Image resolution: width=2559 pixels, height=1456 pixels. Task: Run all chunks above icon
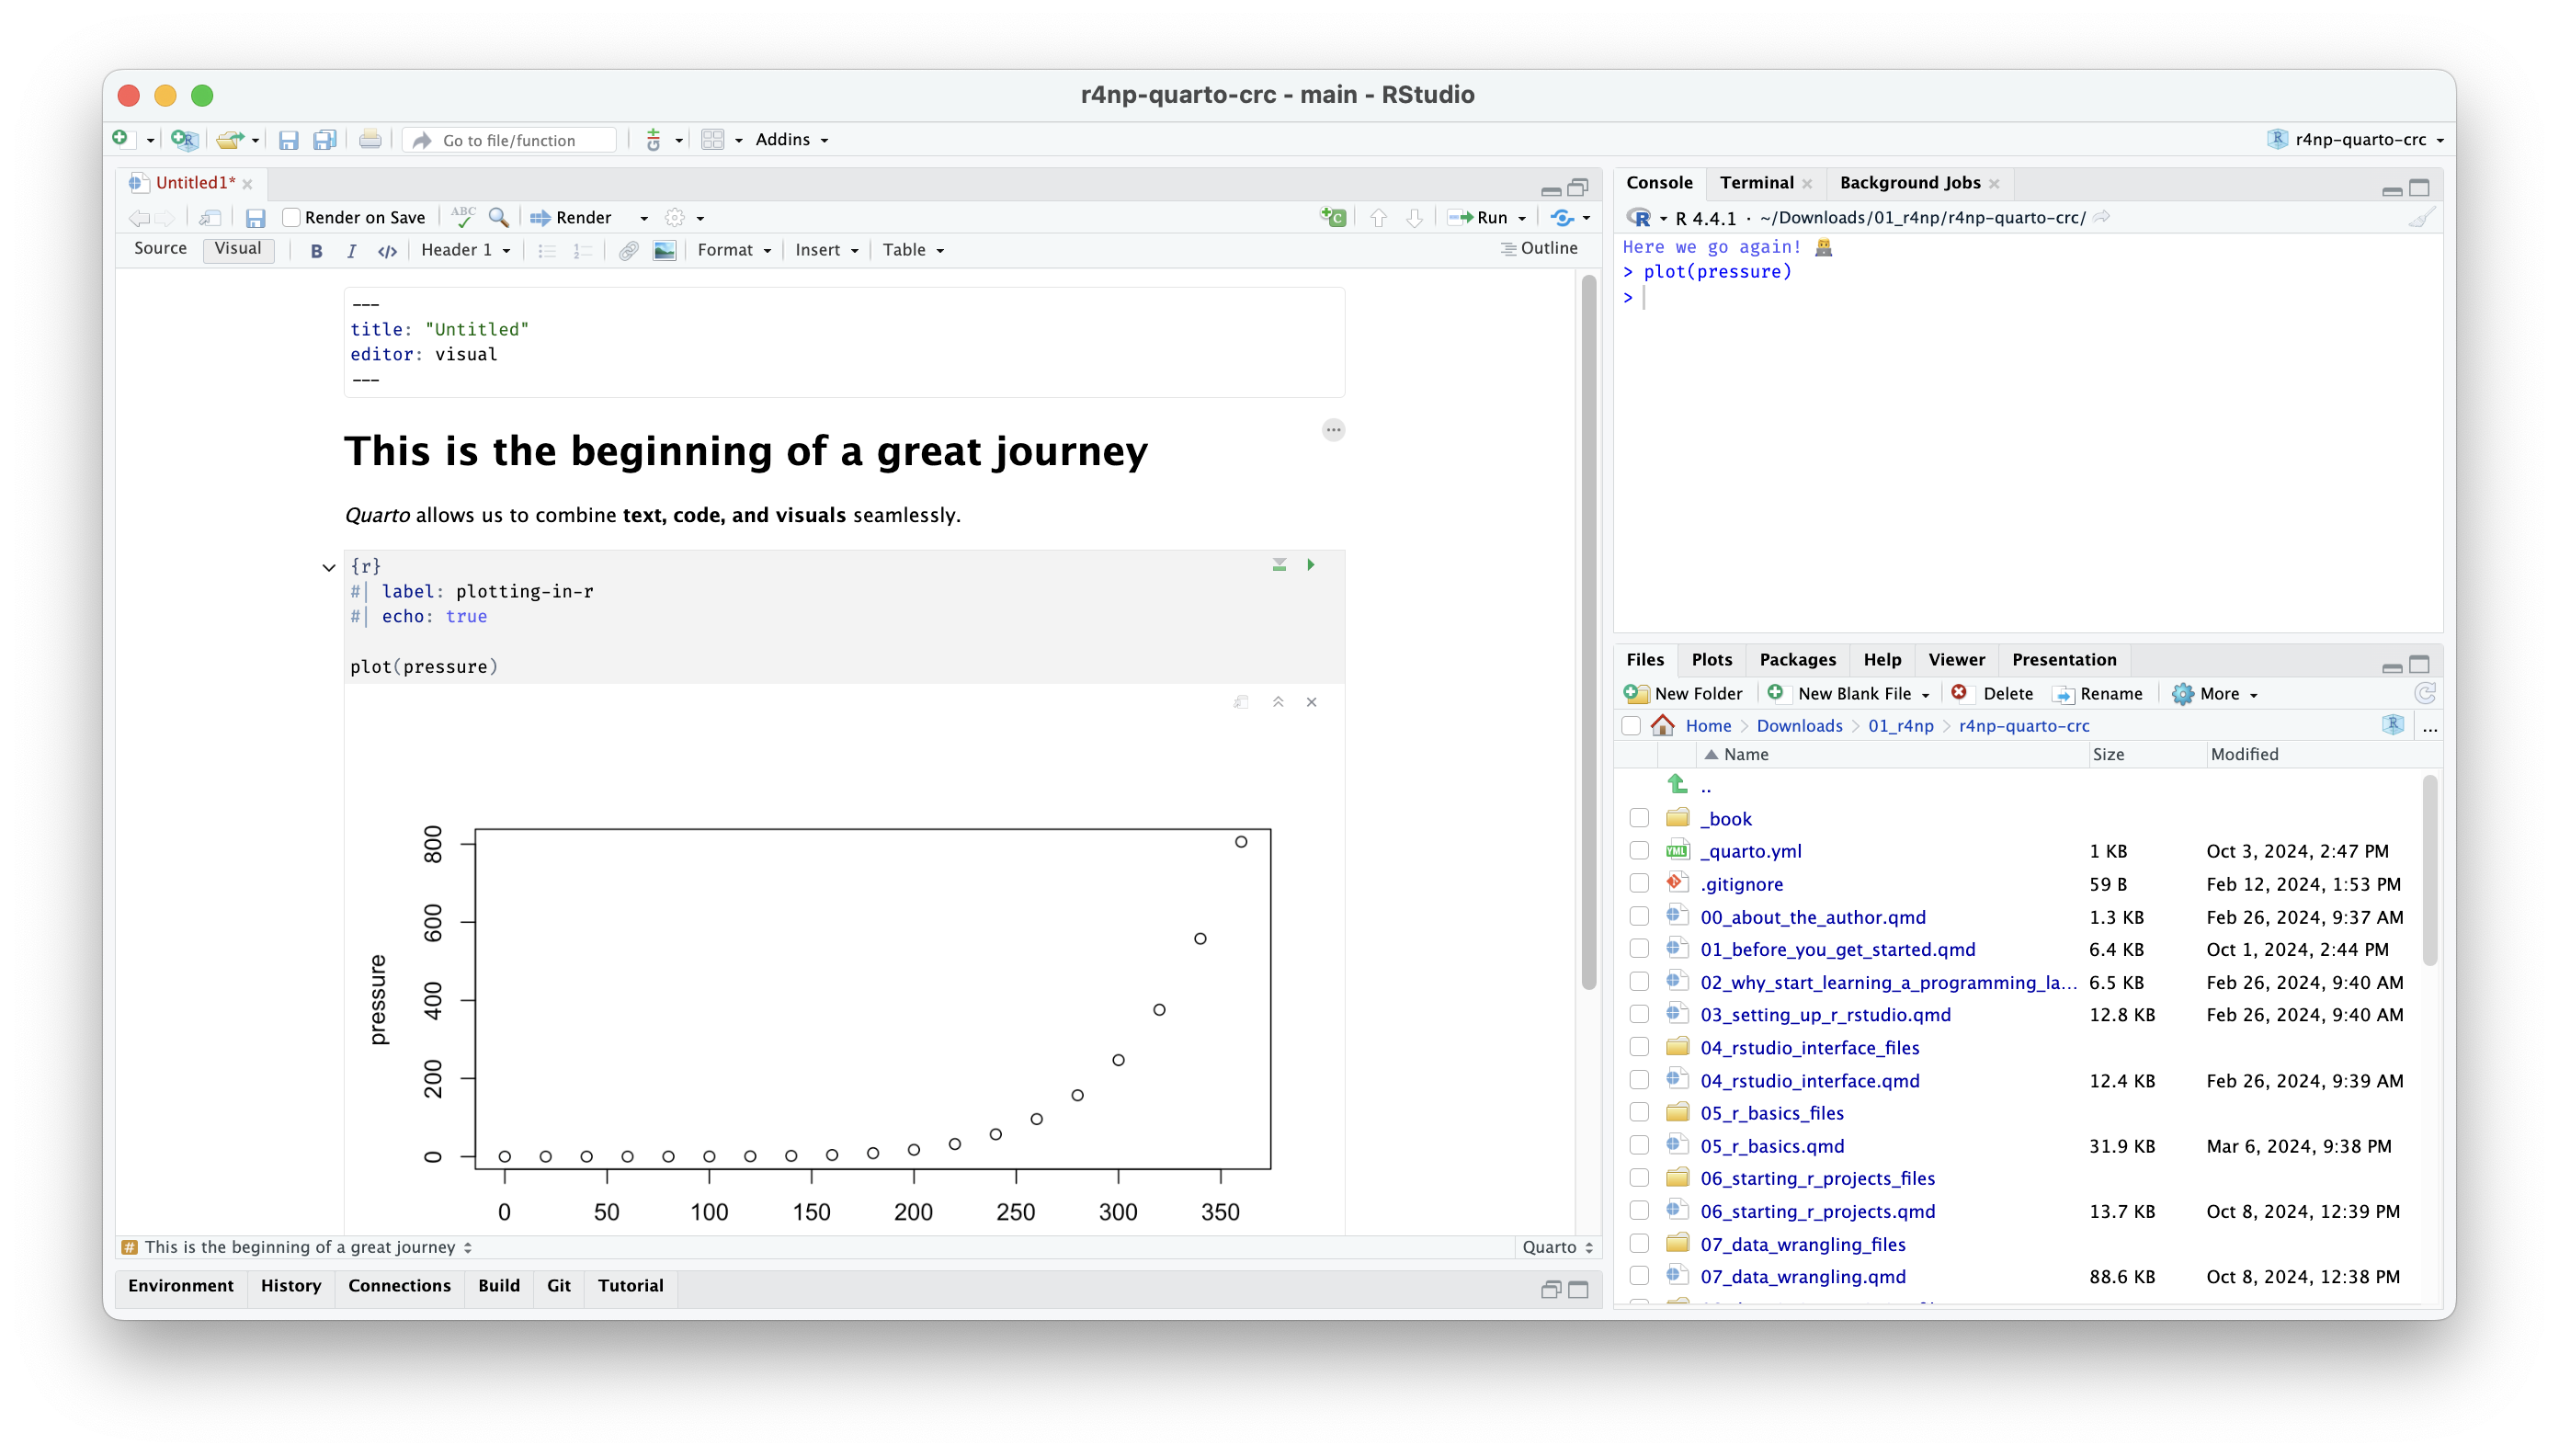(1279, 565)
